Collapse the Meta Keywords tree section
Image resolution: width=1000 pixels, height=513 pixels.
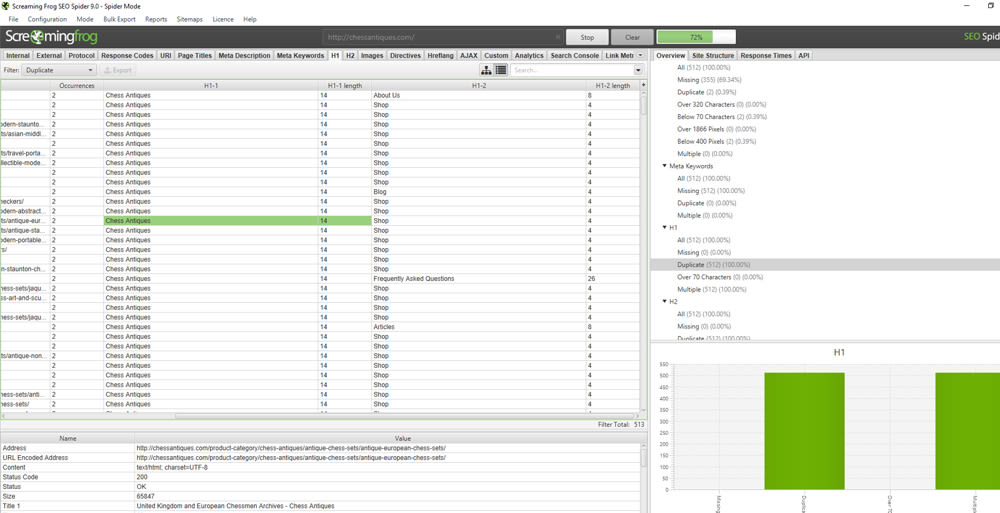tap(665, 166)
